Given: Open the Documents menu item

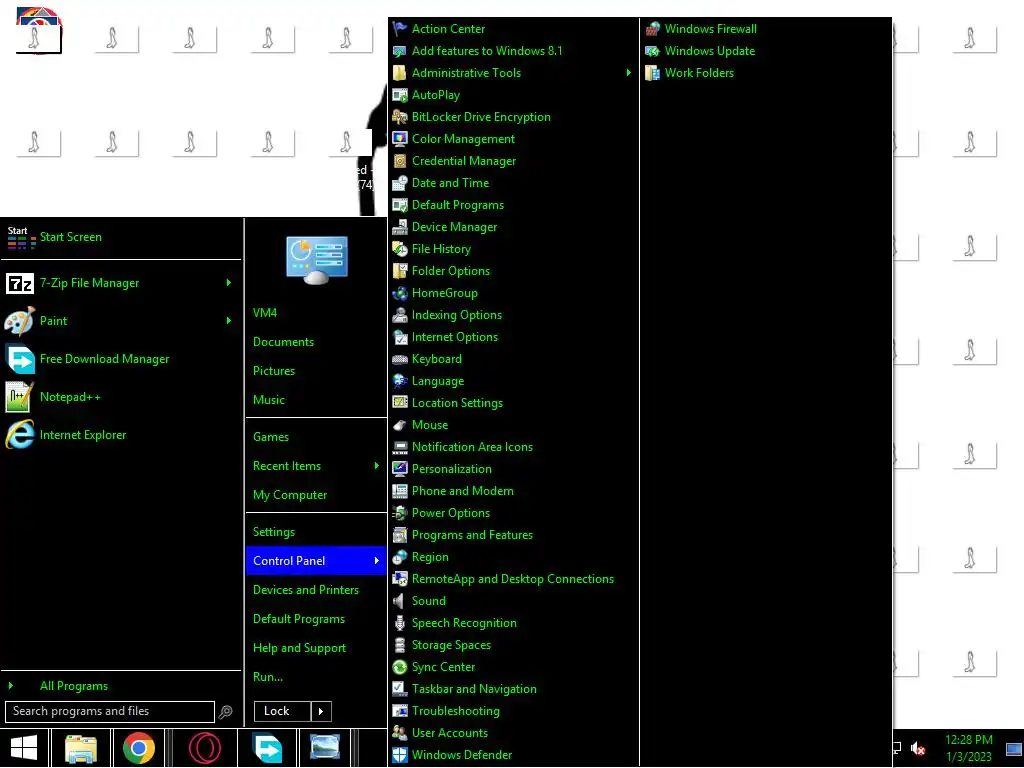Looking at the screenshot, I should pyautogui.click(x=283, y=342).
